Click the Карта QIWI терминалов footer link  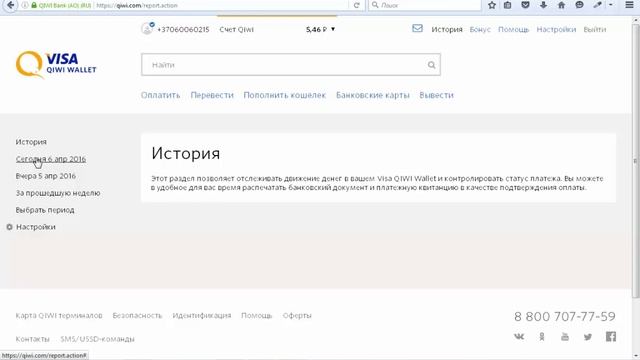point(59,316)
